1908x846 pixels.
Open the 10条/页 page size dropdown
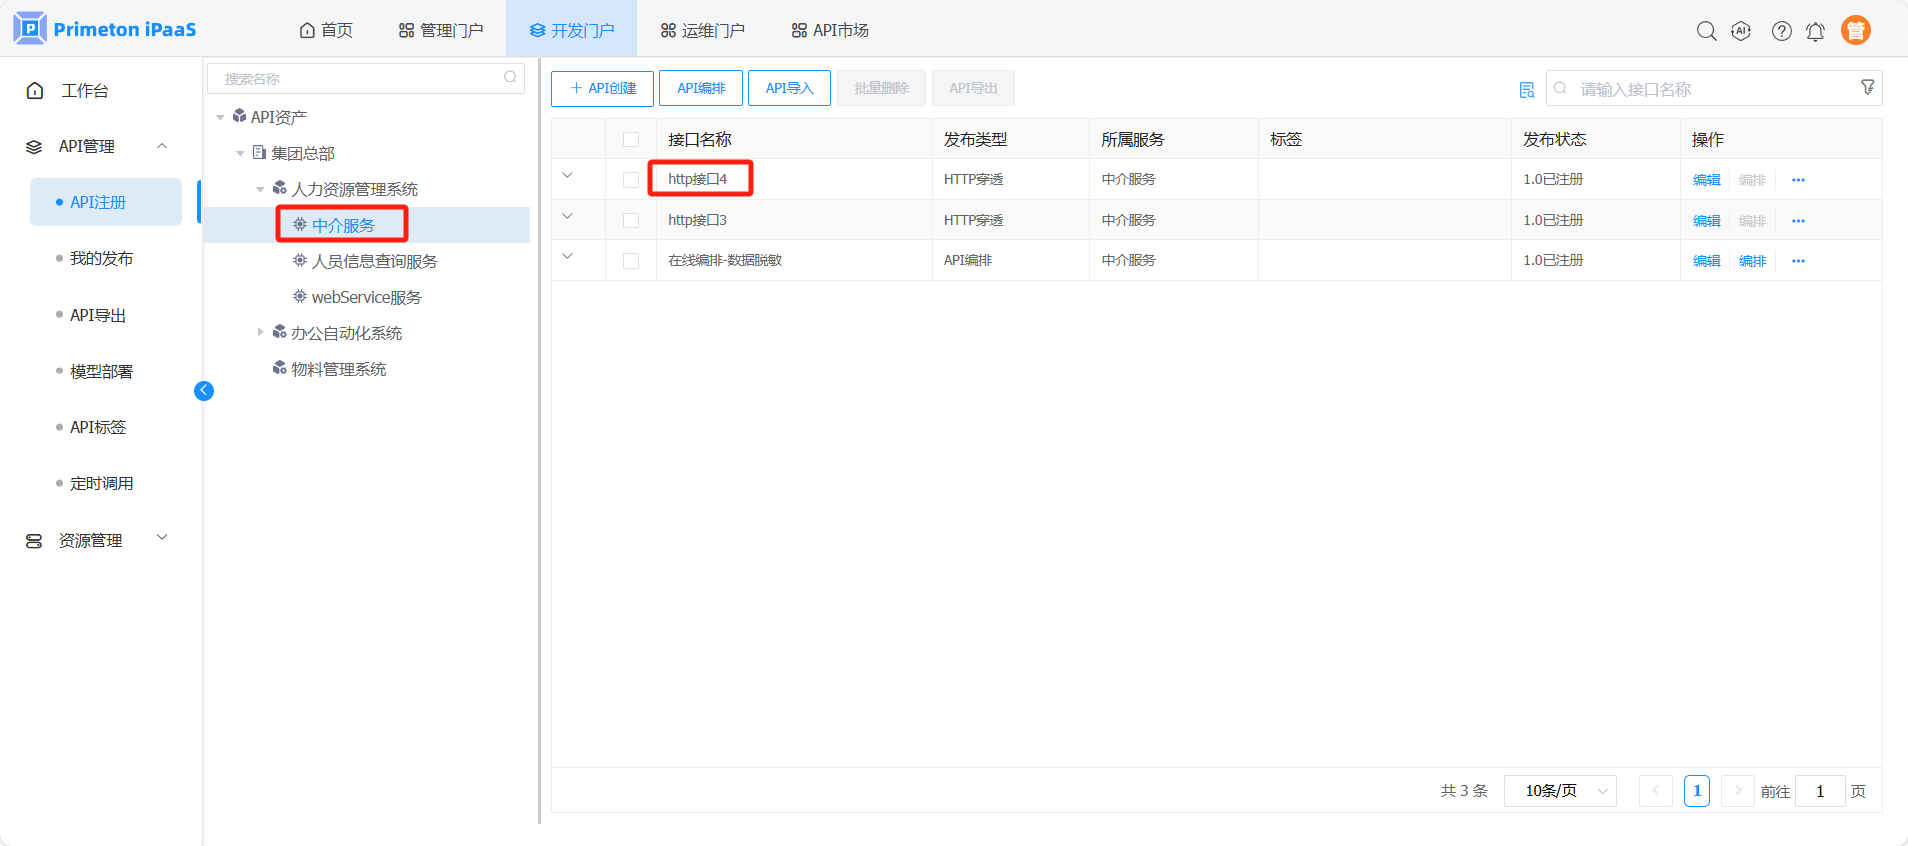[x=1560, y=791]
